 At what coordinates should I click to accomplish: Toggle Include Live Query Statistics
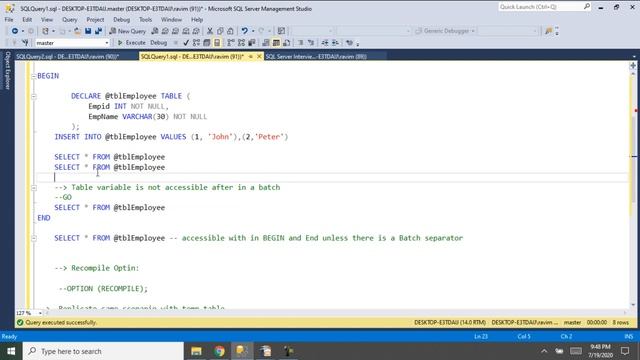(x=241, y=42)
